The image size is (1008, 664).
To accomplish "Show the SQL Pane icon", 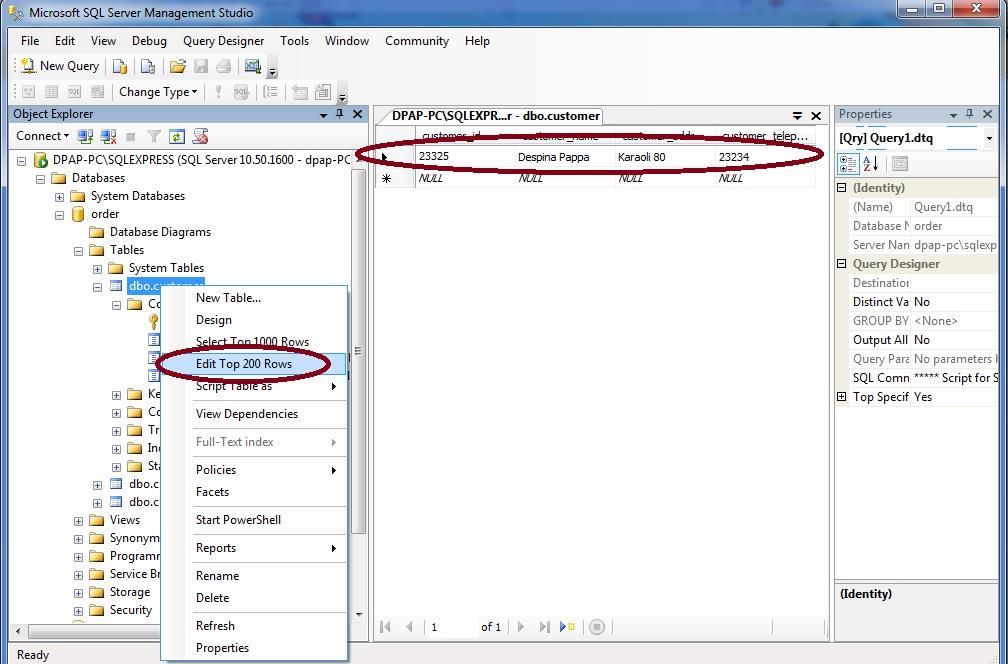I will click(x=75, y=92).
